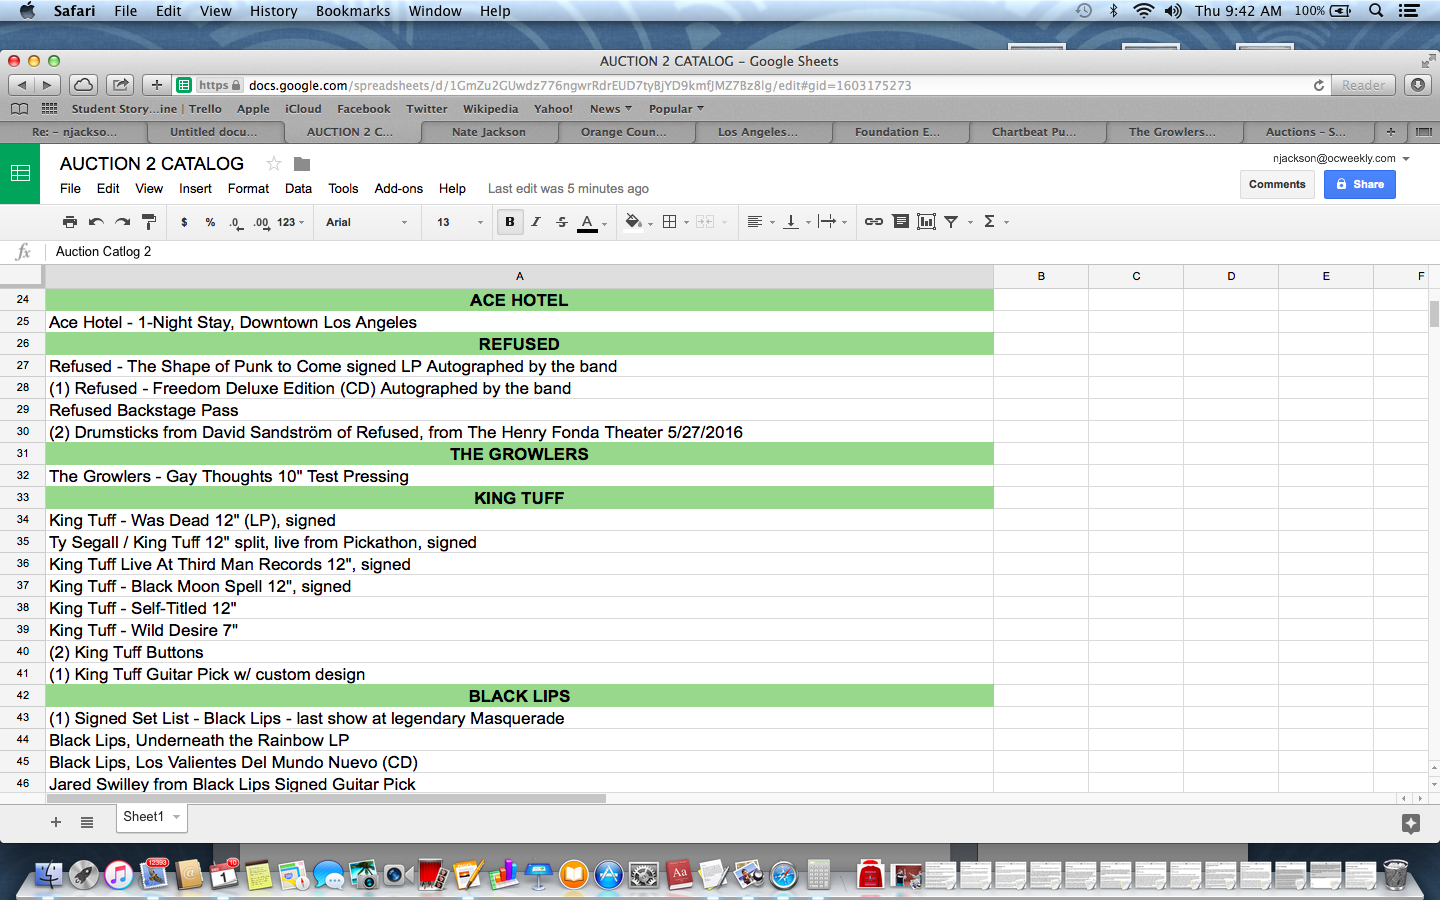Image resolution: width=1440 pixels, height=900 pixels.
Task: Expand the Sheet1 tab options arrow
Action: [177, 817]
